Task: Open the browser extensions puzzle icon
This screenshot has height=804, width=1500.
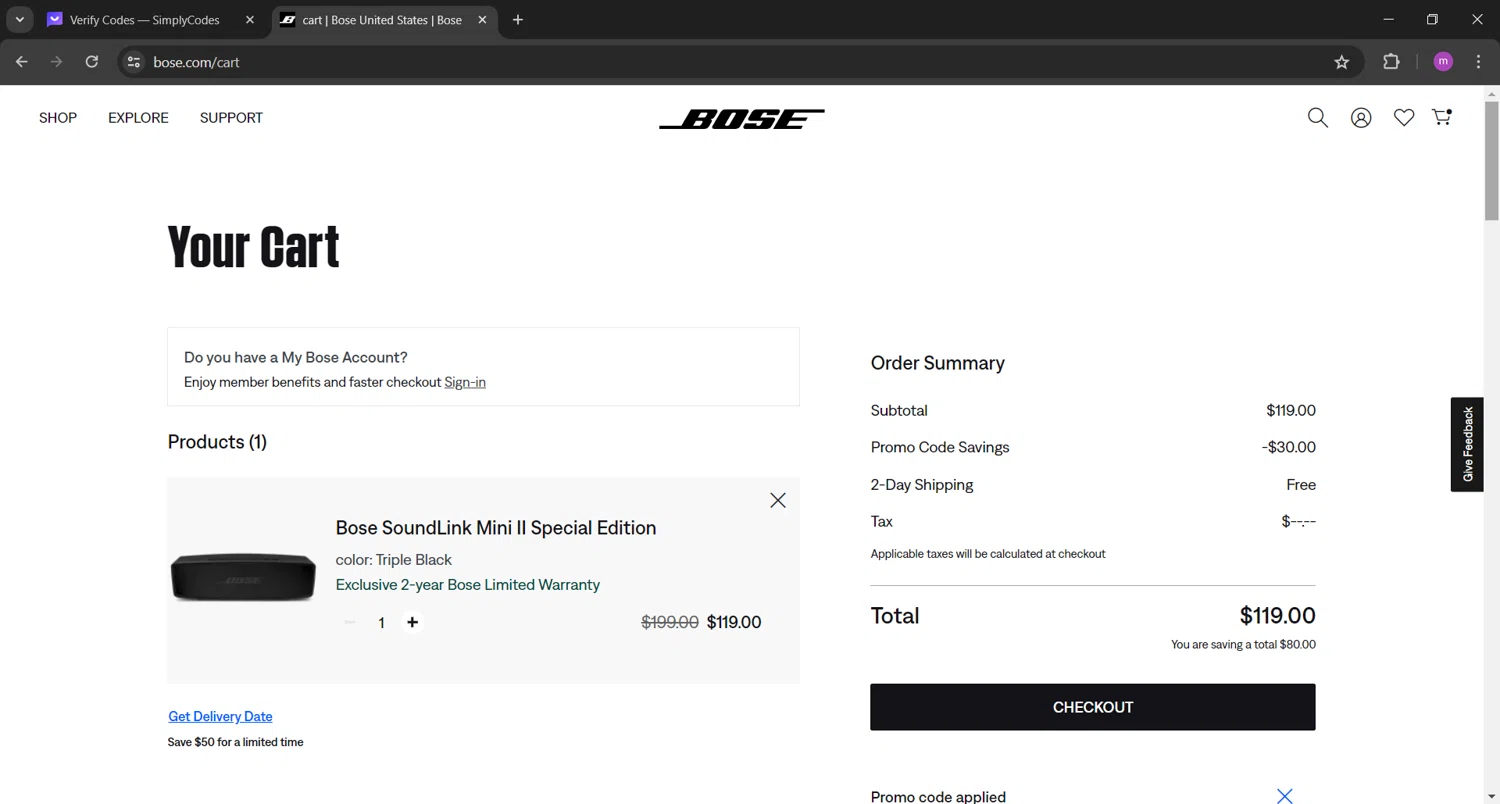Action: coord(1391,62)
